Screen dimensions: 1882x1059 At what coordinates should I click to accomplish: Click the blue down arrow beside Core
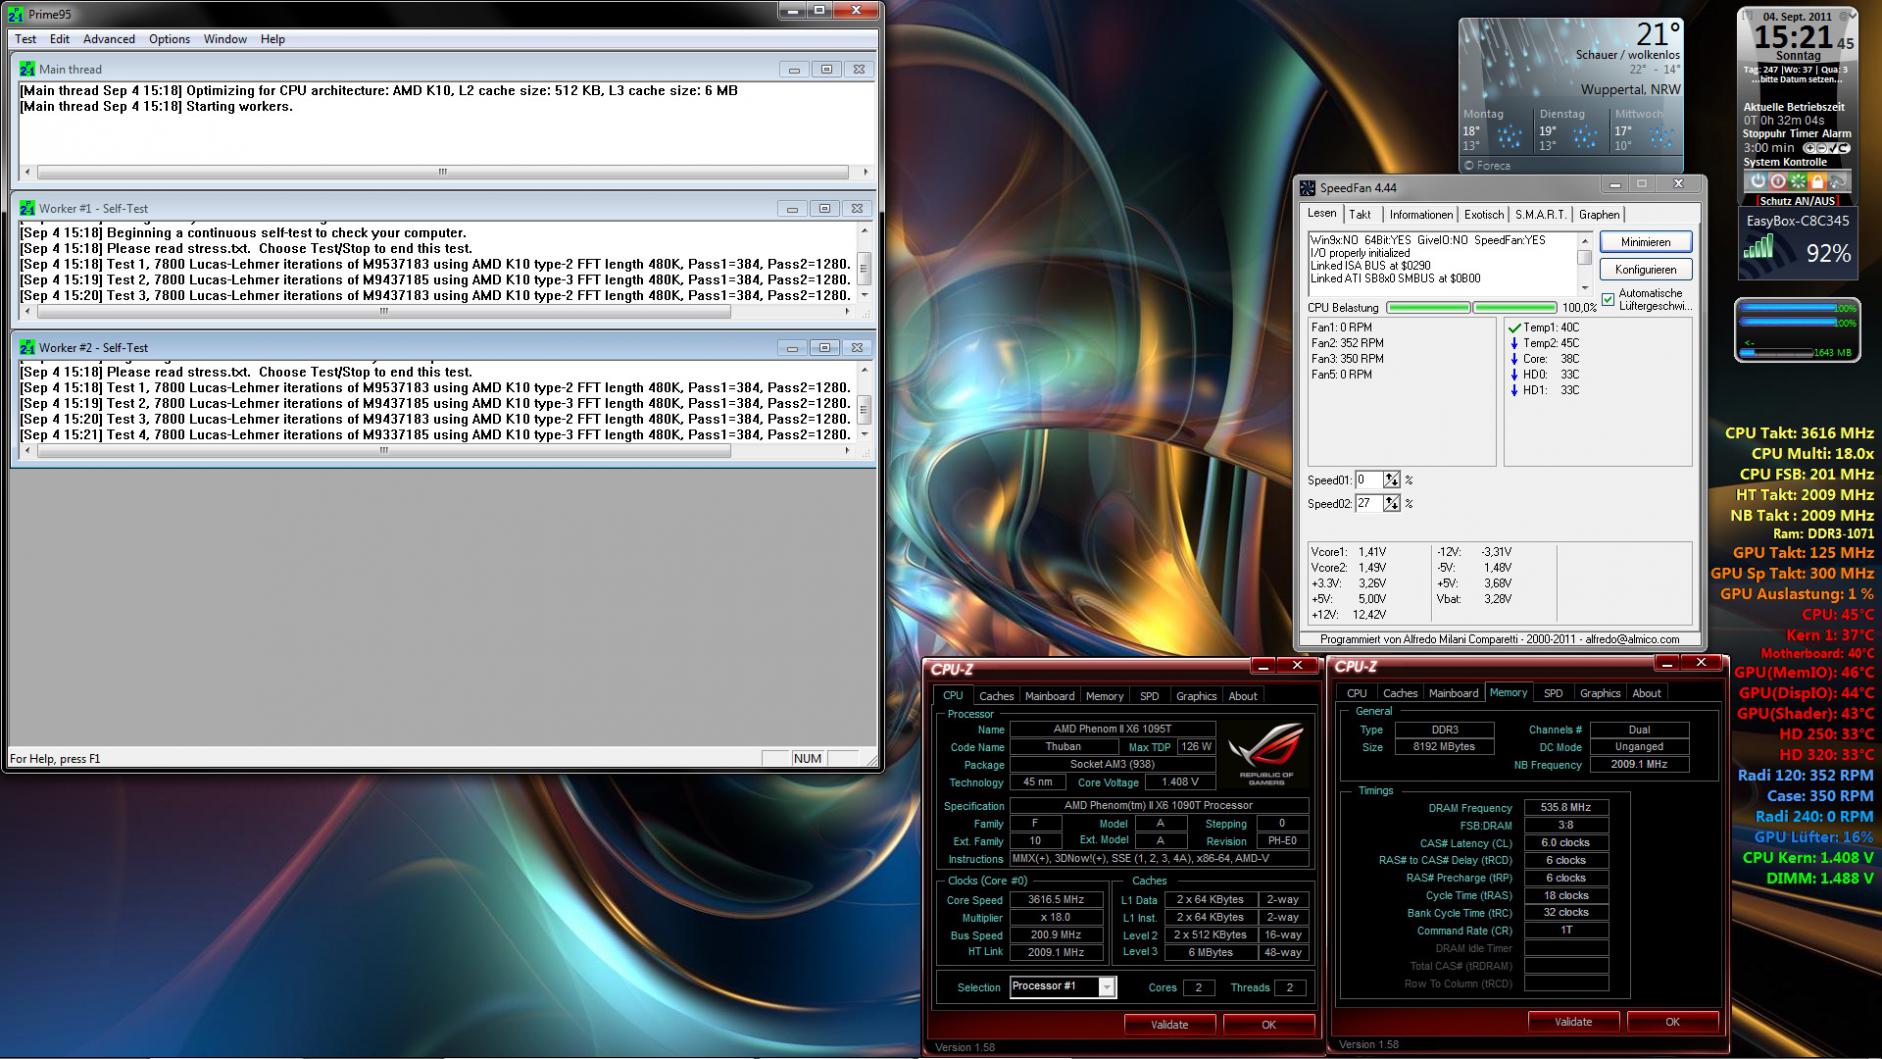1514,359
